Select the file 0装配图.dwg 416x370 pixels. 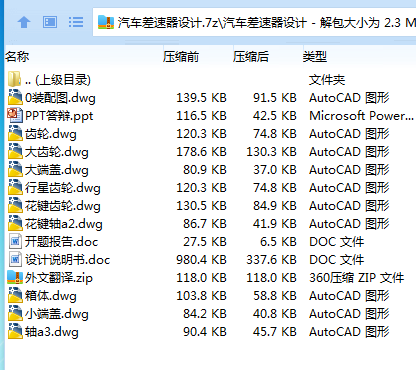(x=60, y=98)
